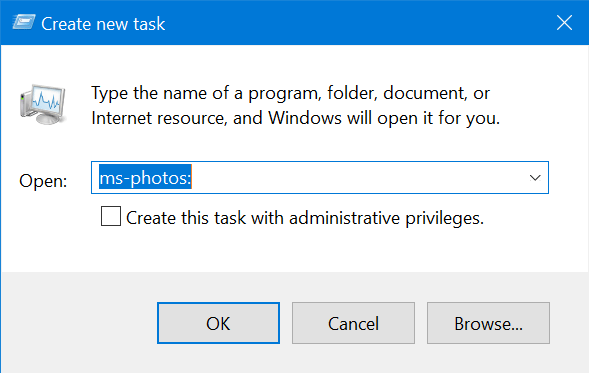The image size is (589, 373).
Task: Click the 'Create this task with administrative privileges' label
Action: click(x=305, y=218)
